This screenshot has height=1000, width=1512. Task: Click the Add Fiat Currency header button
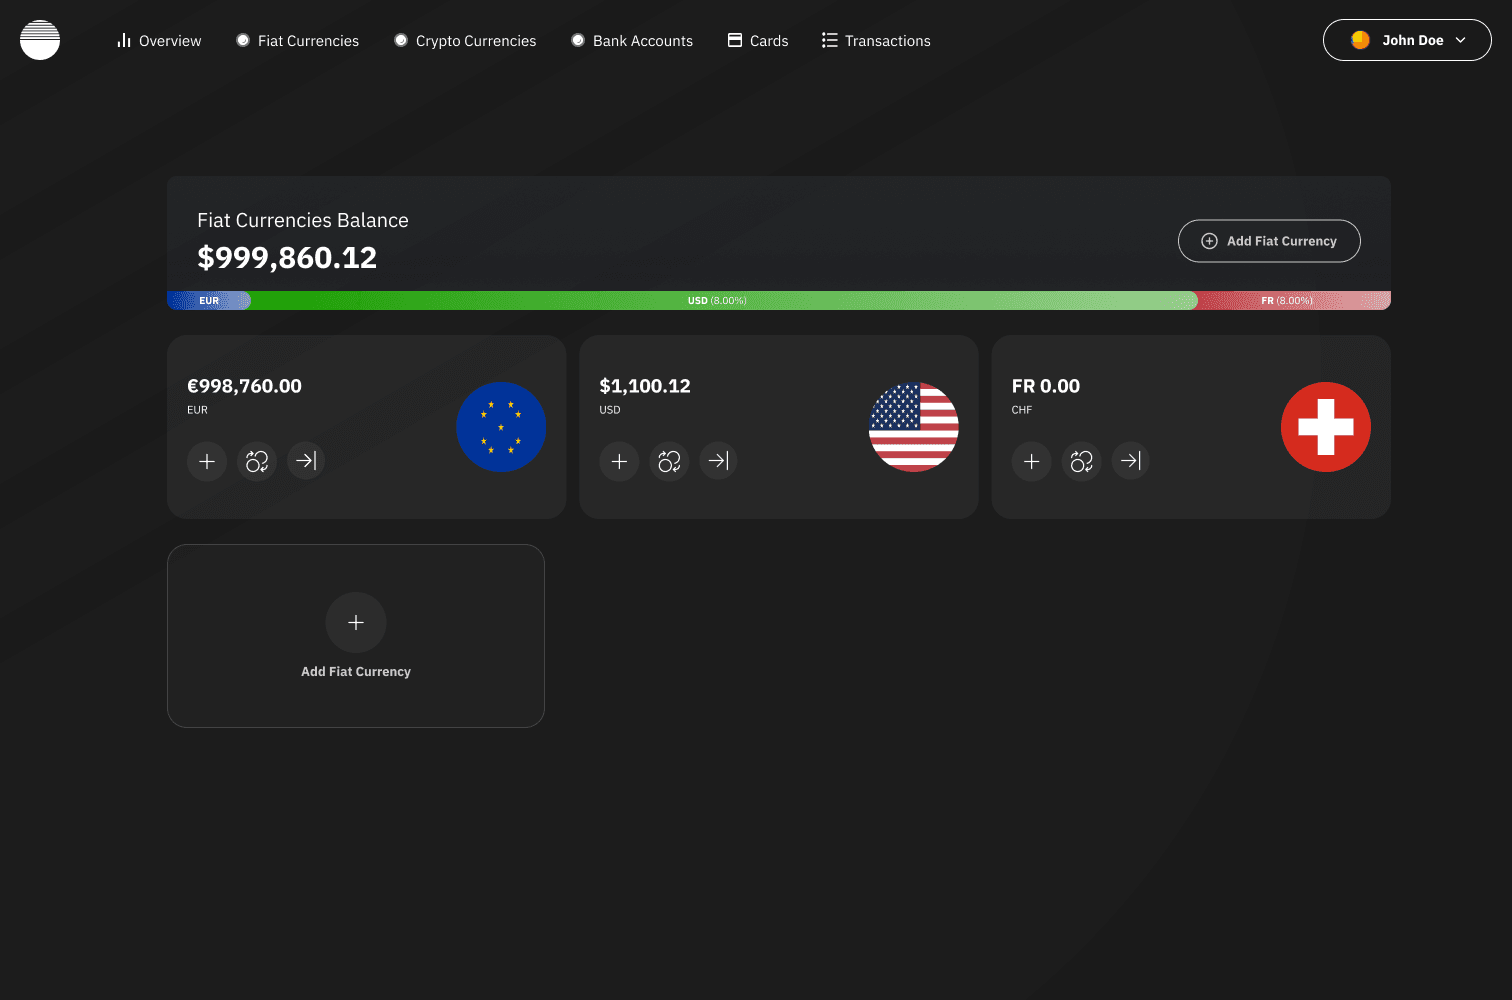point(1269,241)
